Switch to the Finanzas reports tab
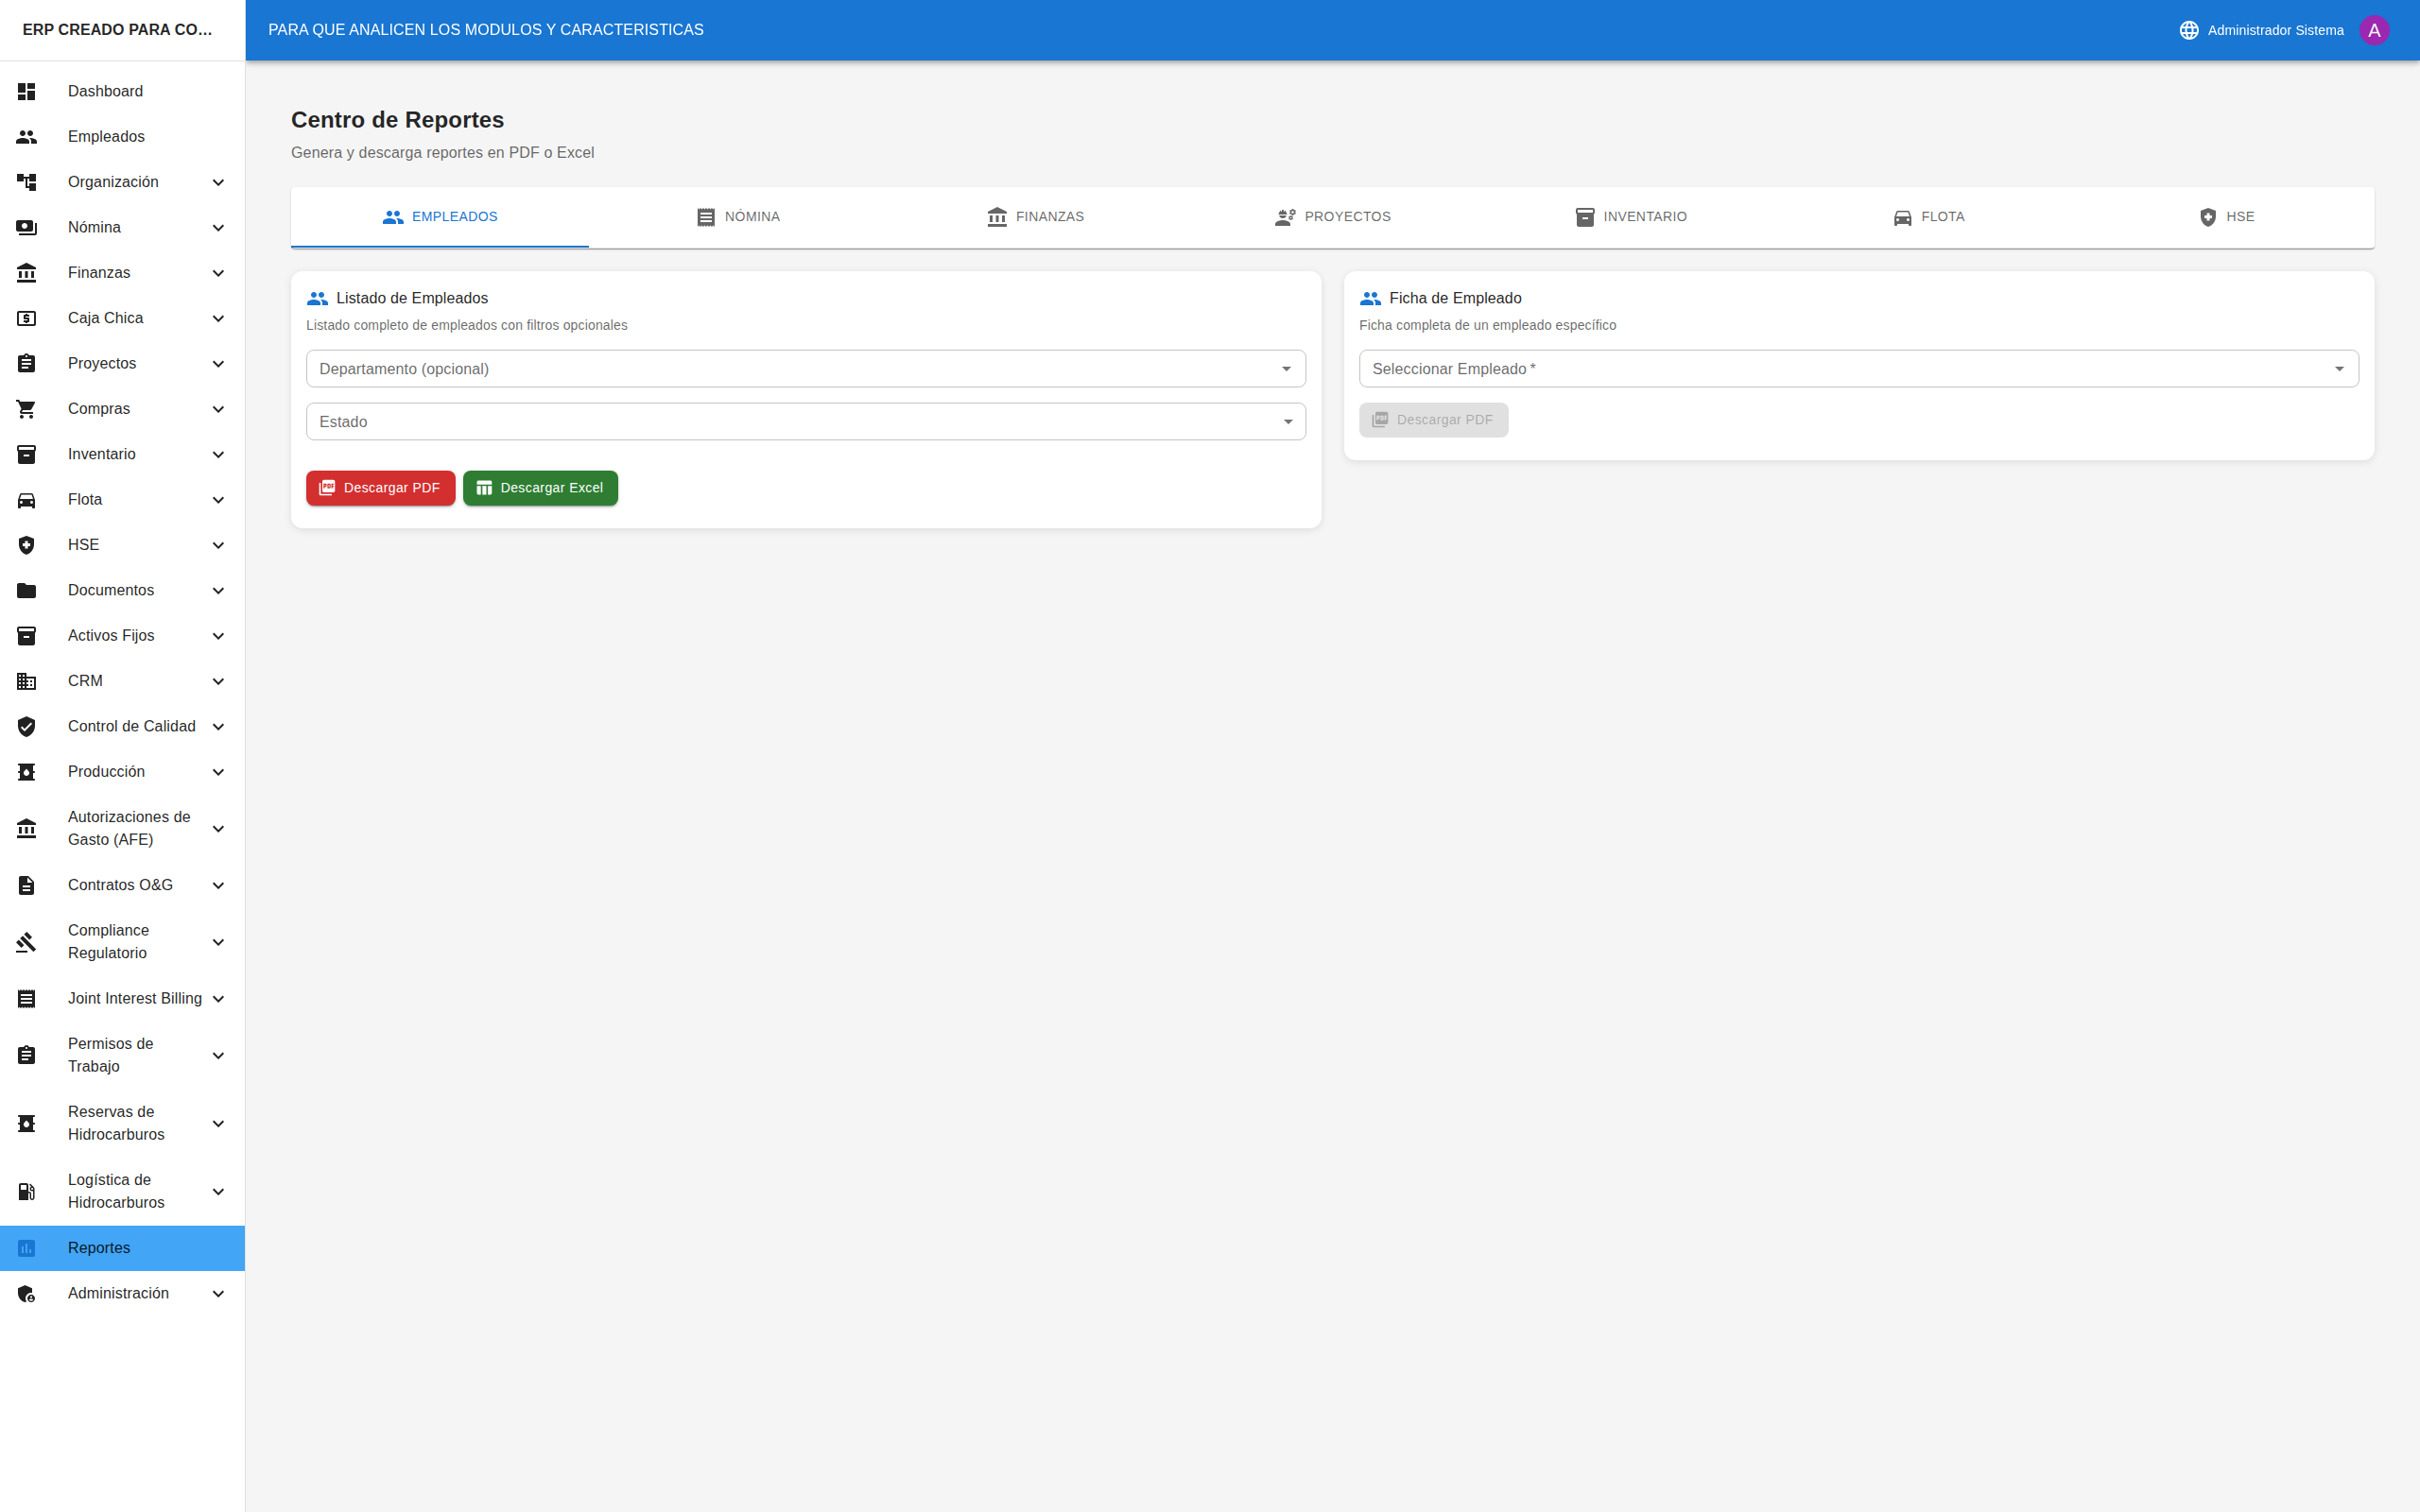Image resolution: width=2420 pixels, height=1512 pixels. pyautogui.click(x=1035, y=217)
